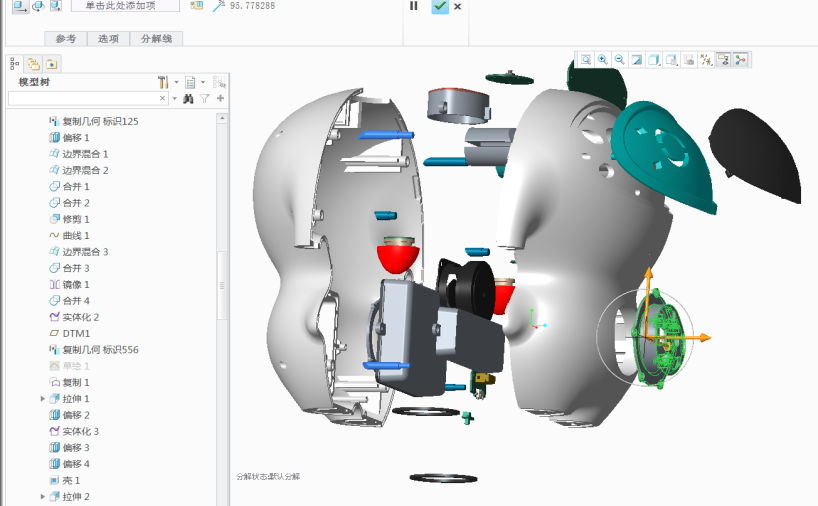Click the orange drag arrow pointing right
The height and width of the screenshot is (506, 818).
(x=704, y=338)
